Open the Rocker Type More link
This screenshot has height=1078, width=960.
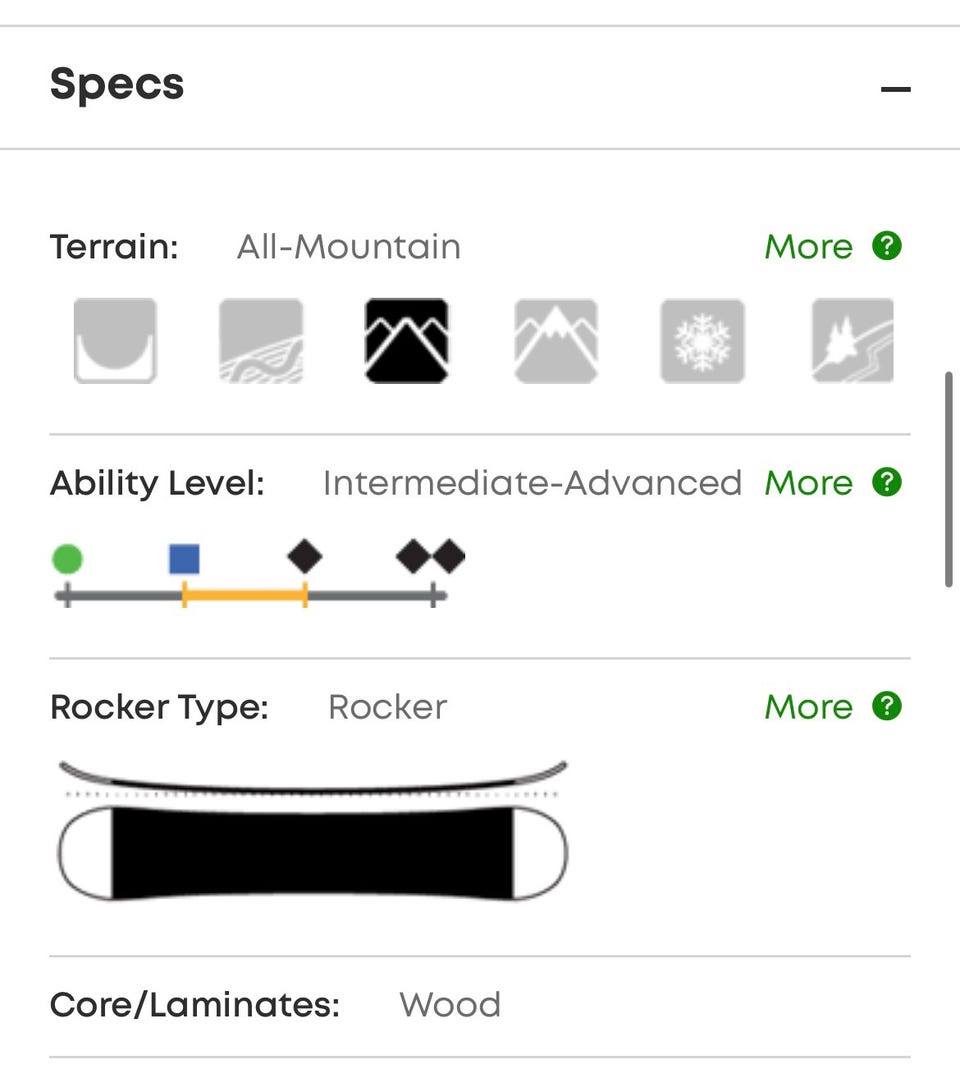pos(808,708)
